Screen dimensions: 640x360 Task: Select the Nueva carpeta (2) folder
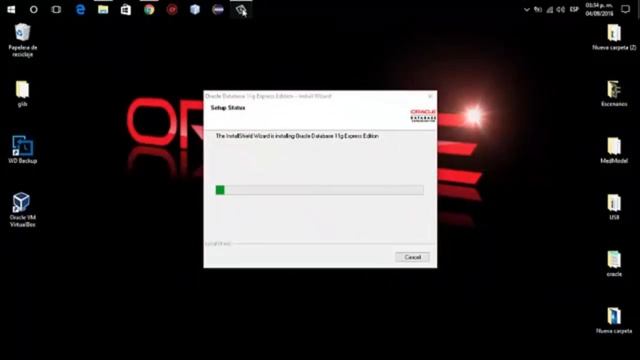[x=614, y=37]
